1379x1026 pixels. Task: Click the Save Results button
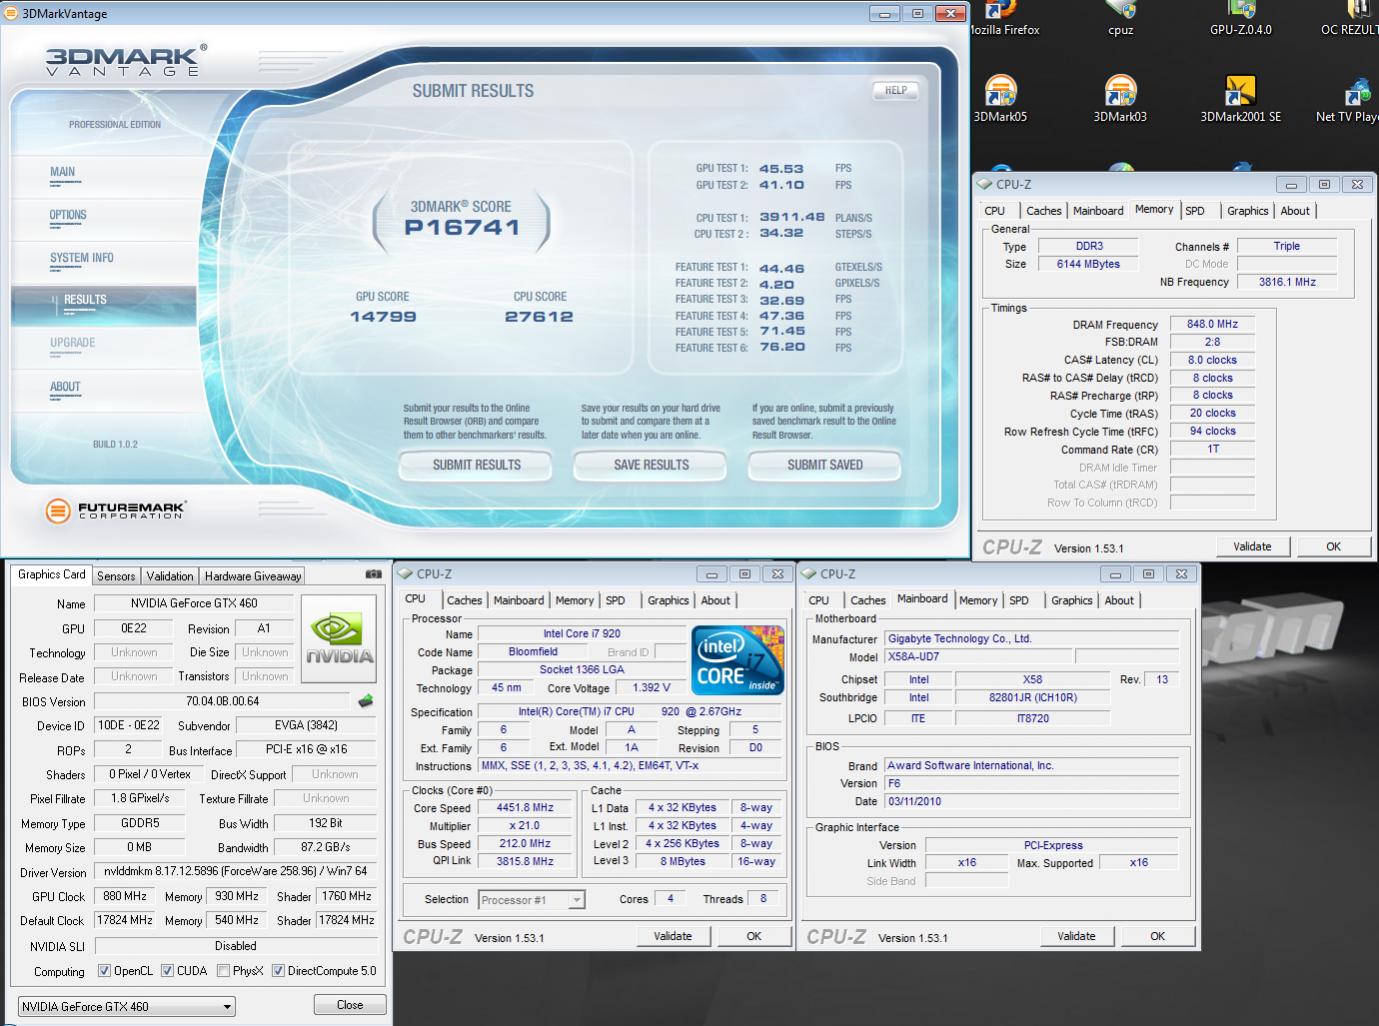click(651, 465)
